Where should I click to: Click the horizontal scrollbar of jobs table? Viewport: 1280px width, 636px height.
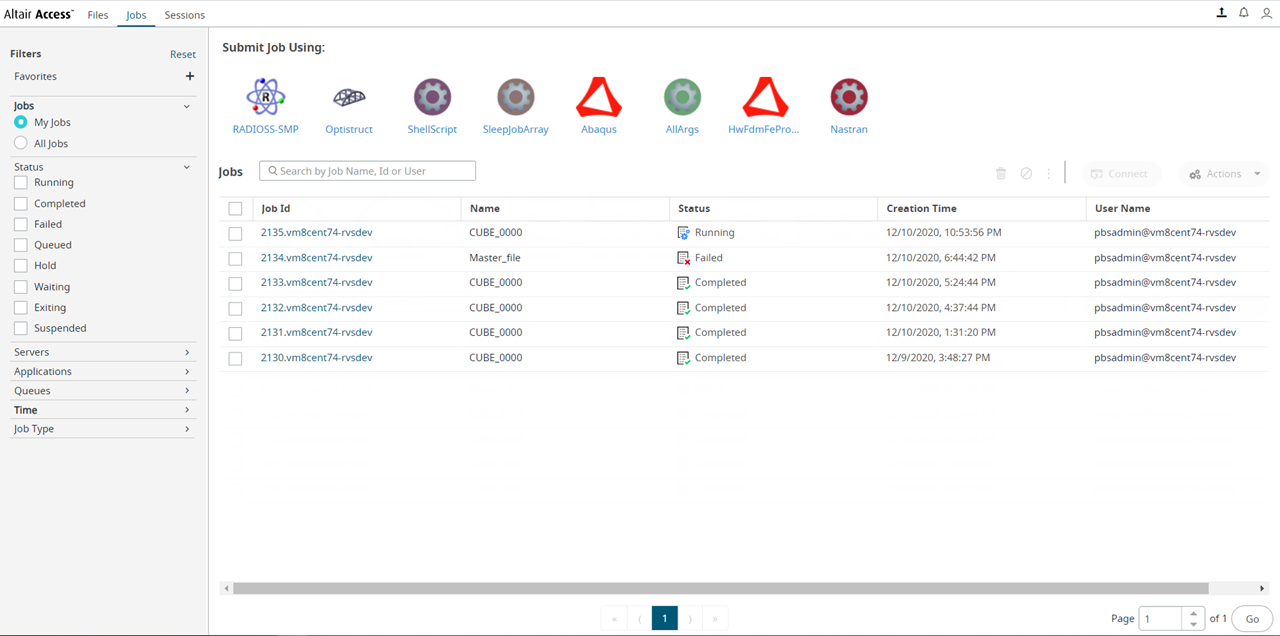[720, 589]
